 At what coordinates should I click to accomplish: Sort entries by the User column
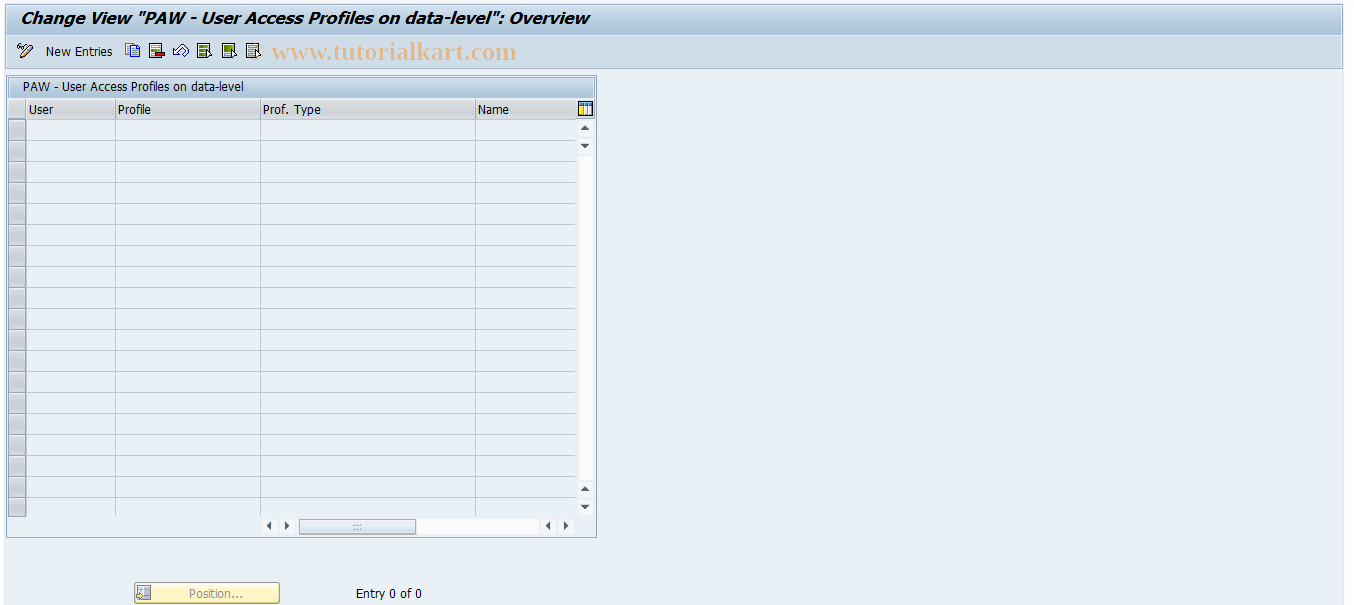click(70, 109)
